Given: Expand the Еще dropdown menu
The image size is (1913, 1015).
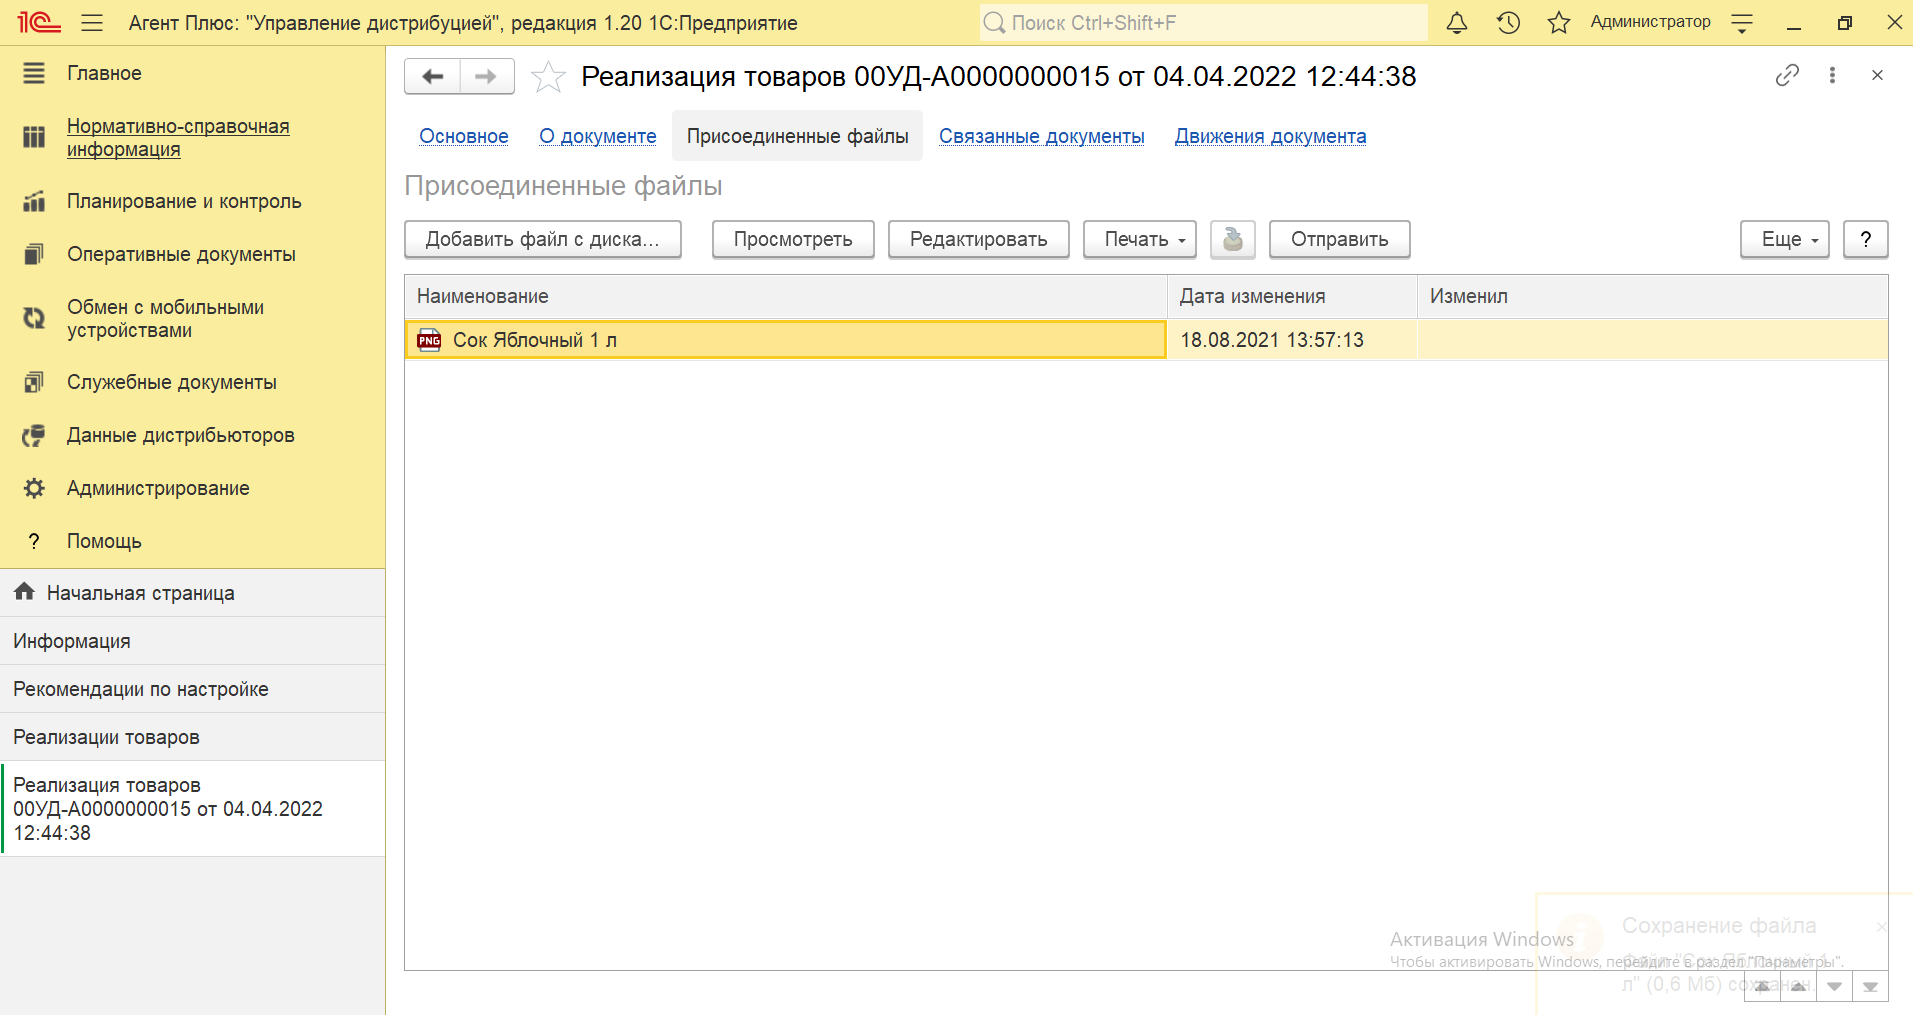Looking at the screenshot, I should pos(1784,240).
